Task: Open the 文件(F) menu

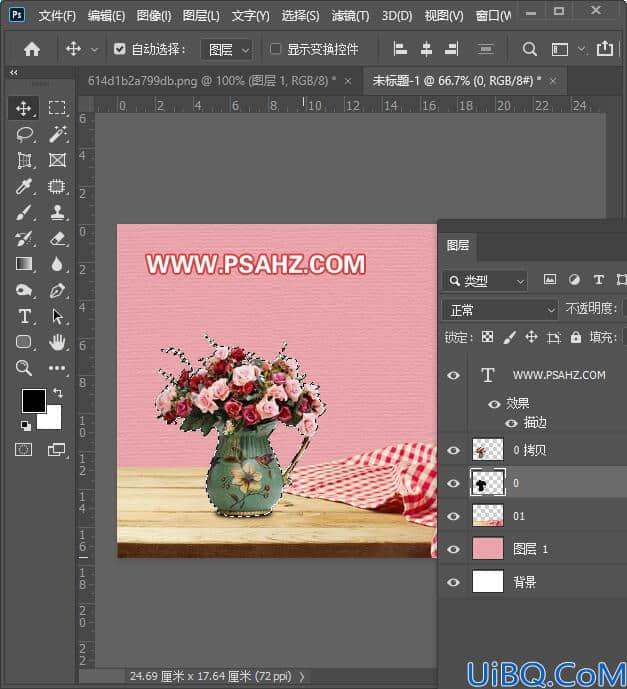Action: pyautogui.click(x=57, y=16)
